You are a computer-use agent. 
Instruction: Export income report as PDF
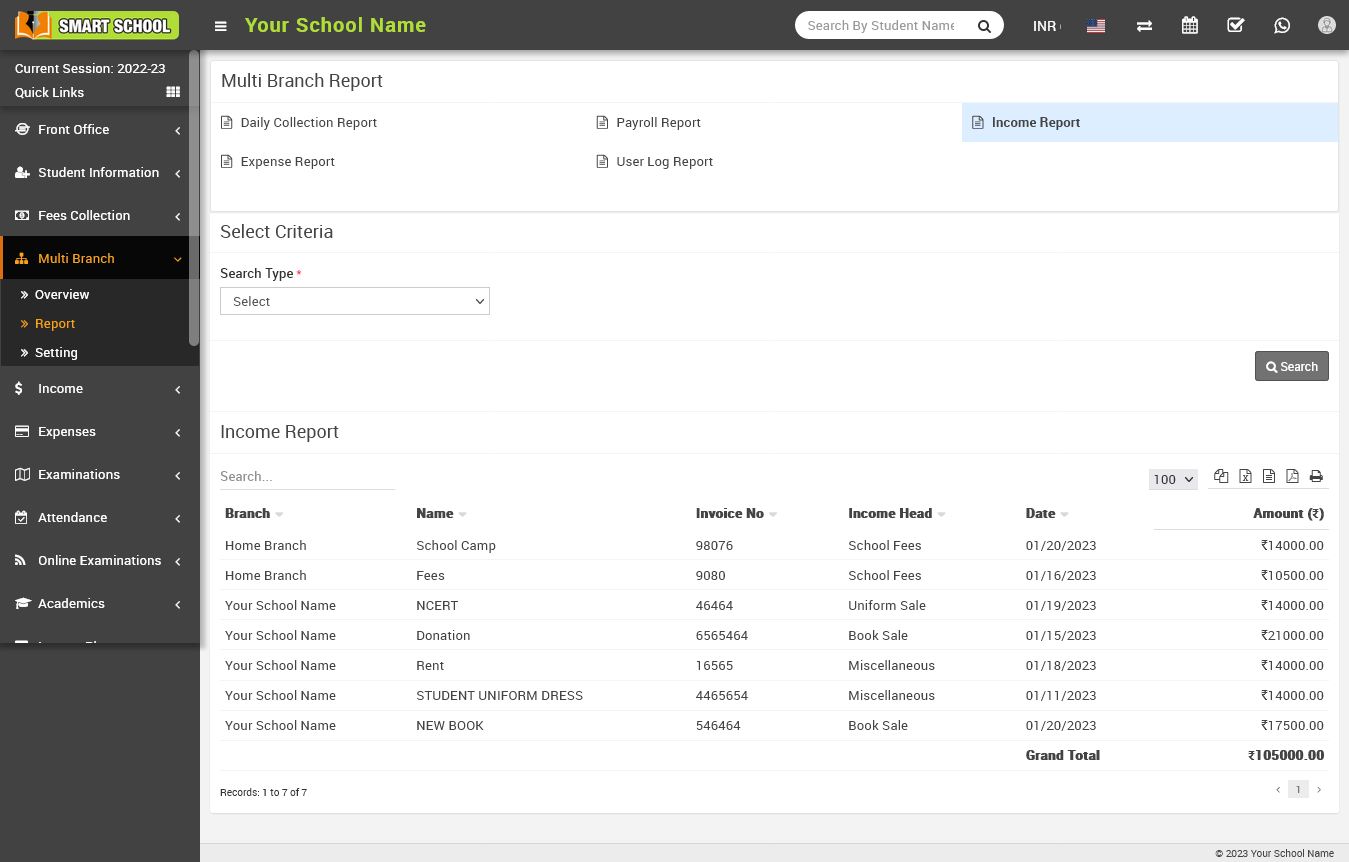1292,477
